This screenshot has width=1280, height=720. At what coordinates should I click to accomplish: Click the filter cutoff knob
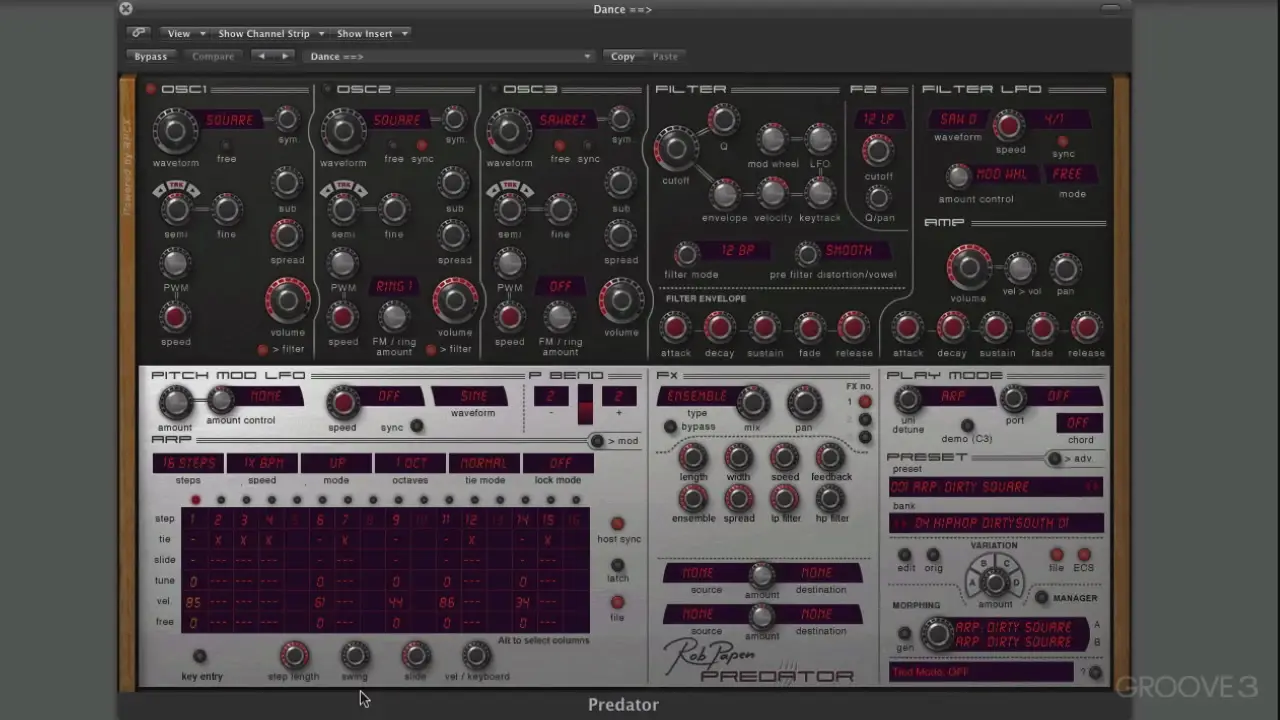point(676,149)
